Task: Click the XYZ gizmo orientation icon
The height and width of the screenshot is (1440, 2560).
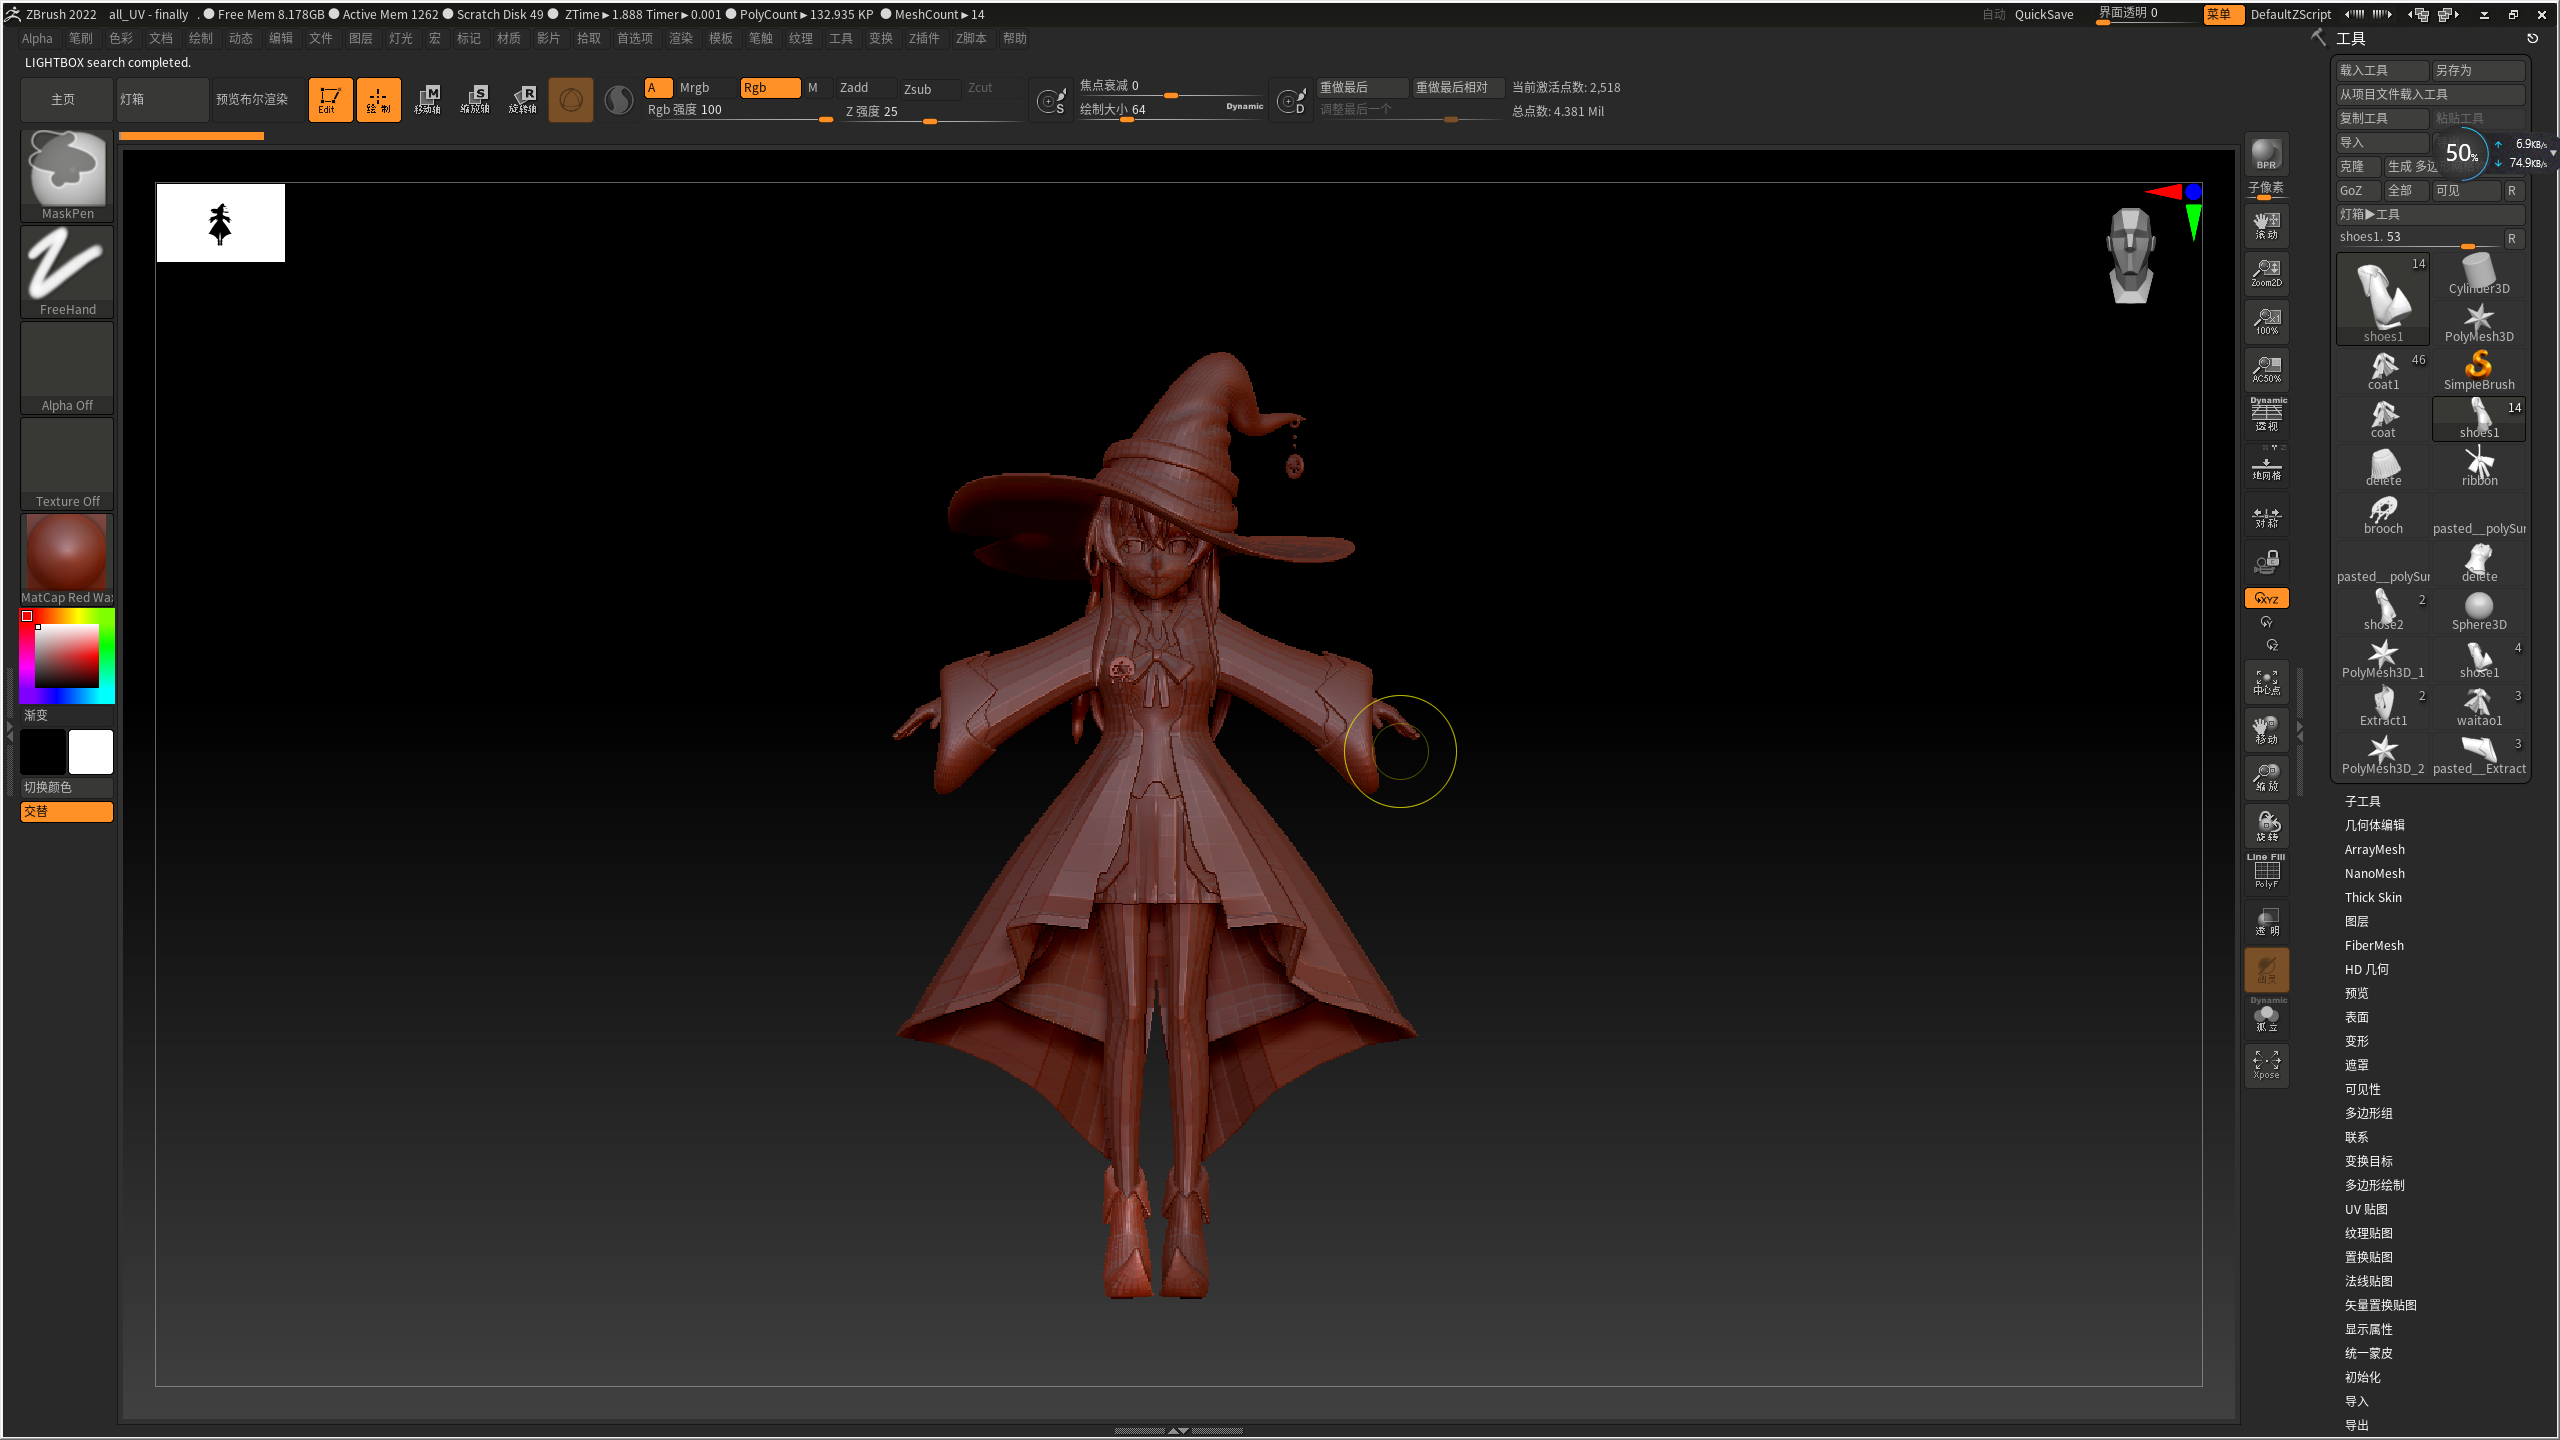Action: coord(2265,597)
